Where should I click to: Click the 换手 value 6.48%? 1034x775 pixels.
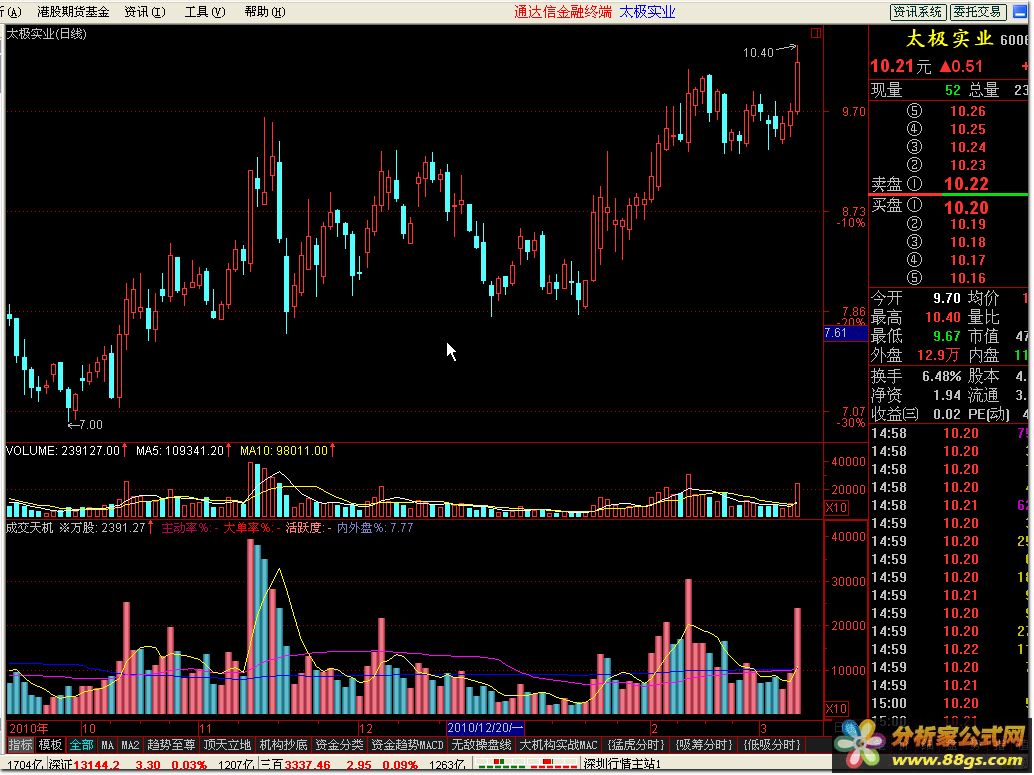pyautogui.click(x=942, y=377)
